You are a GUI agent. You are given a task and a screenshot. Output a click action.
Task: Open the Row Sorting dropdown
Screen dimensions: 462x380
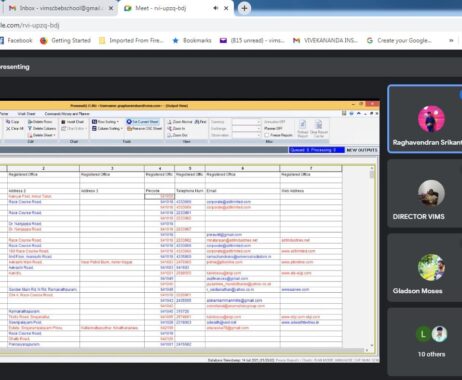105,122
